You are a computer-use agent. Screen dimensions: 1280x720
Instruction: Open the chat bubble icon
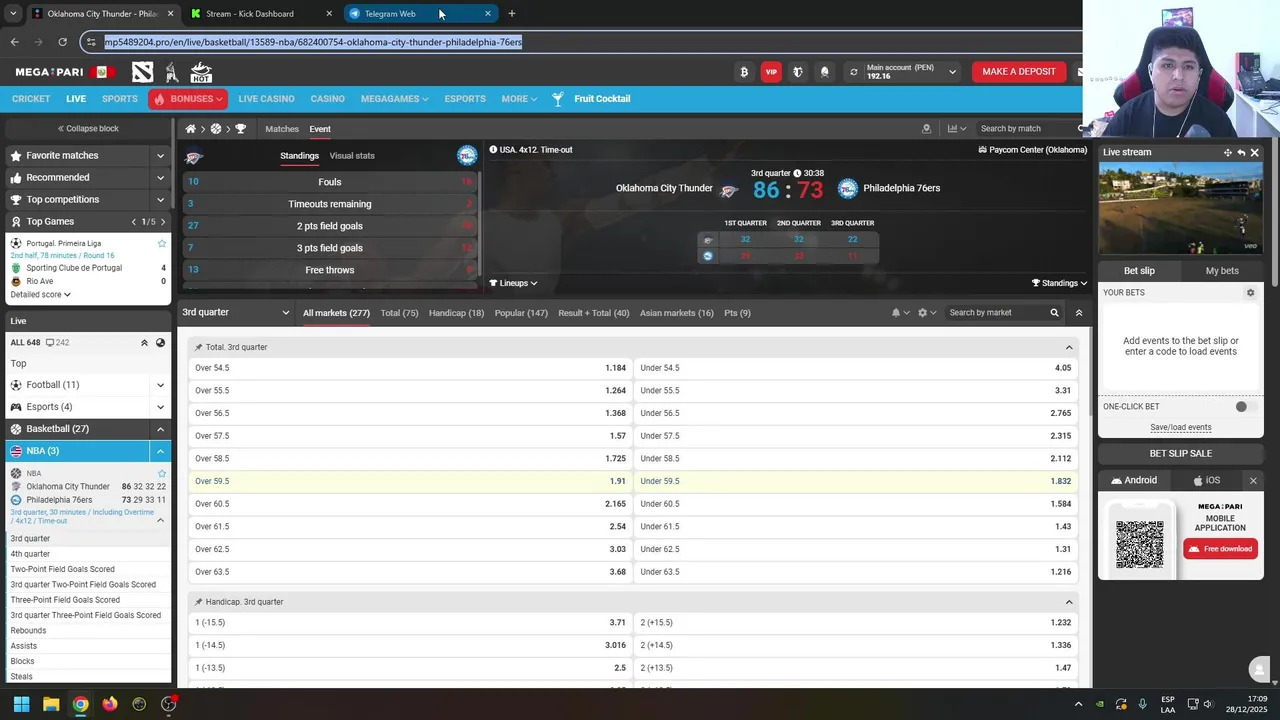[1259, 669]
